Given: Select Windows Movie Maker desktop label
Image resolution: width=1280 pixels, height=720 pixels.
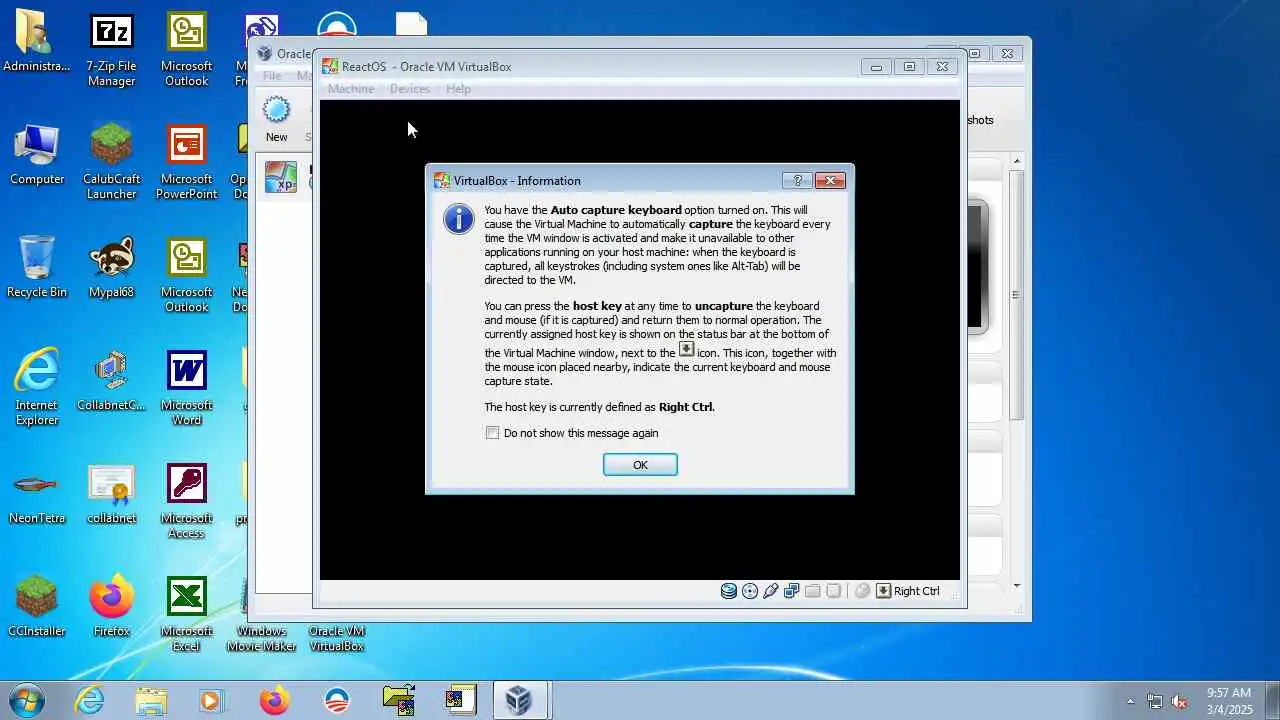Looking at the screenshot, I should coord(261,639).
